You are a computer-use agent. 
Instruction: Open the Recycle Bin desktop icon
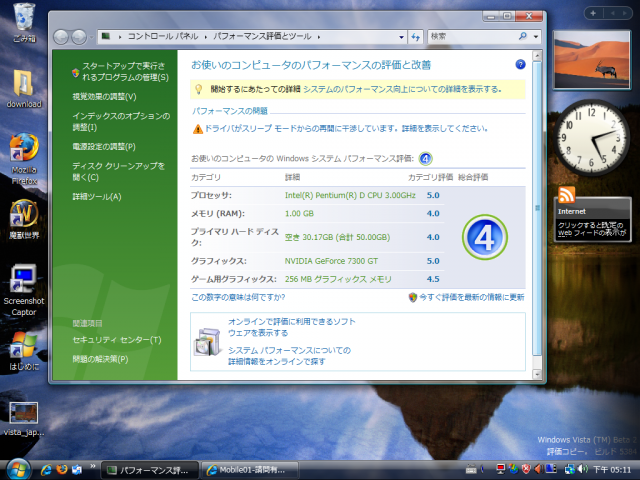[24, 22]
